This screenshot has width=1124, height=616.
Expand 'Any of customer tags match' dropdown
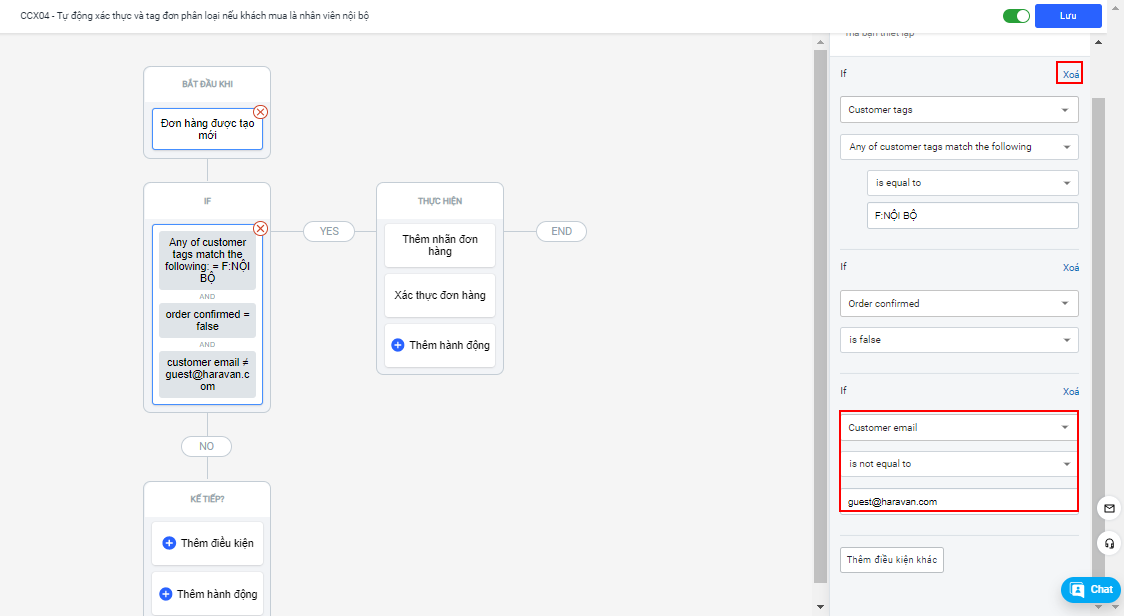(958, 147)
